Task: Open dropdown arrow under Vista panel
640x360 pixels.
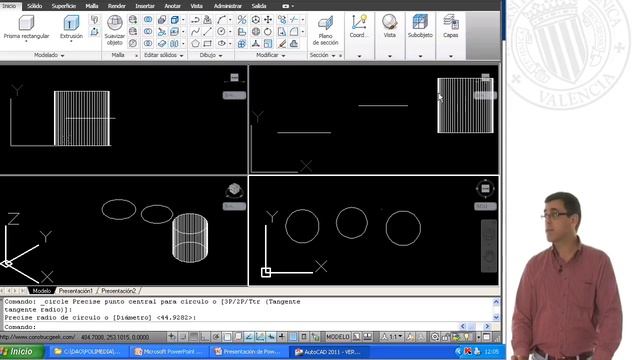Action: coord(390,56)
